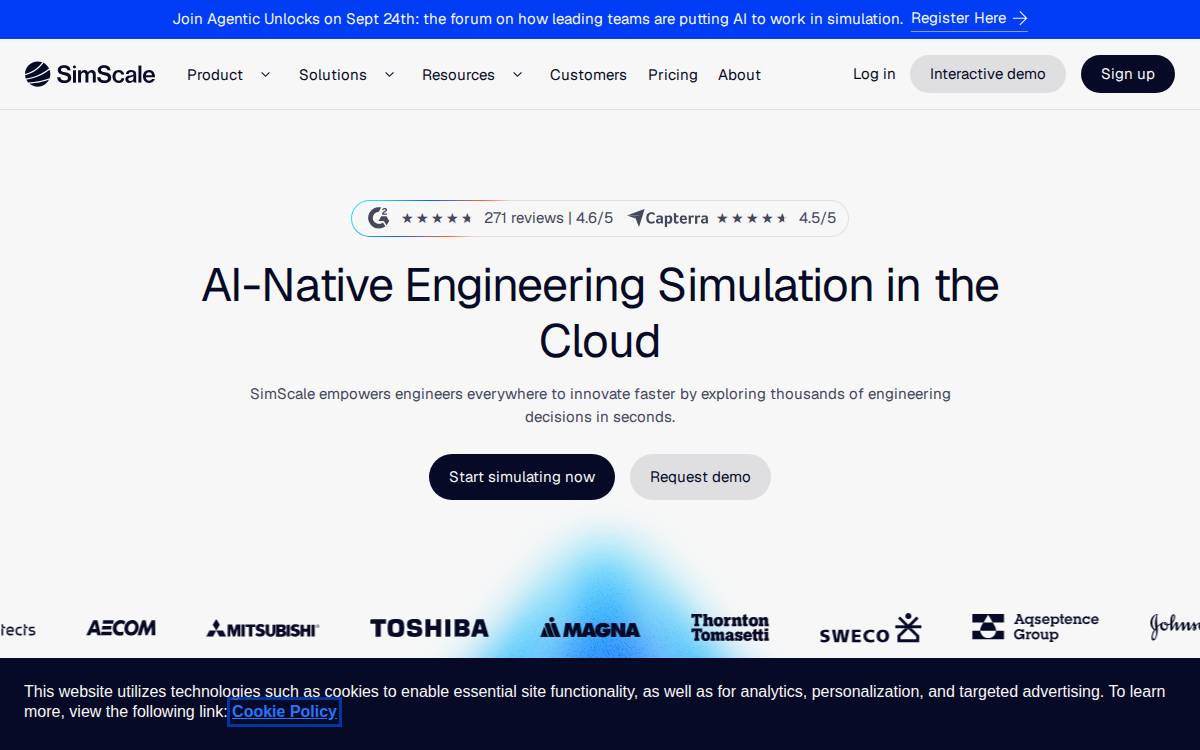Image resolution: width=1200 pixels, height=750 pixels.
Task: Go to the Customers page
Action: coord(588,75)
